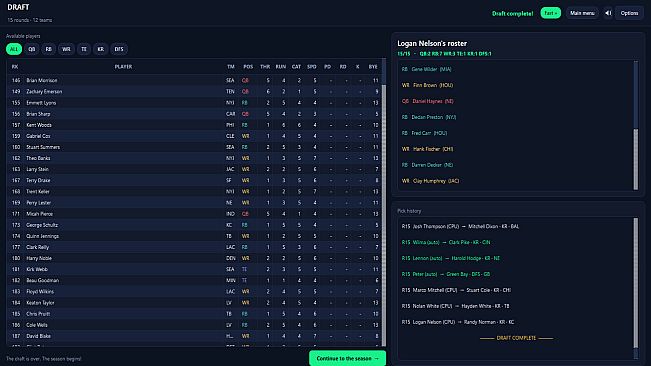The height and width of the screenshot is (366, 651).
Task: Select player Floyd Wilkins row
Action: (x=193, y=292)
